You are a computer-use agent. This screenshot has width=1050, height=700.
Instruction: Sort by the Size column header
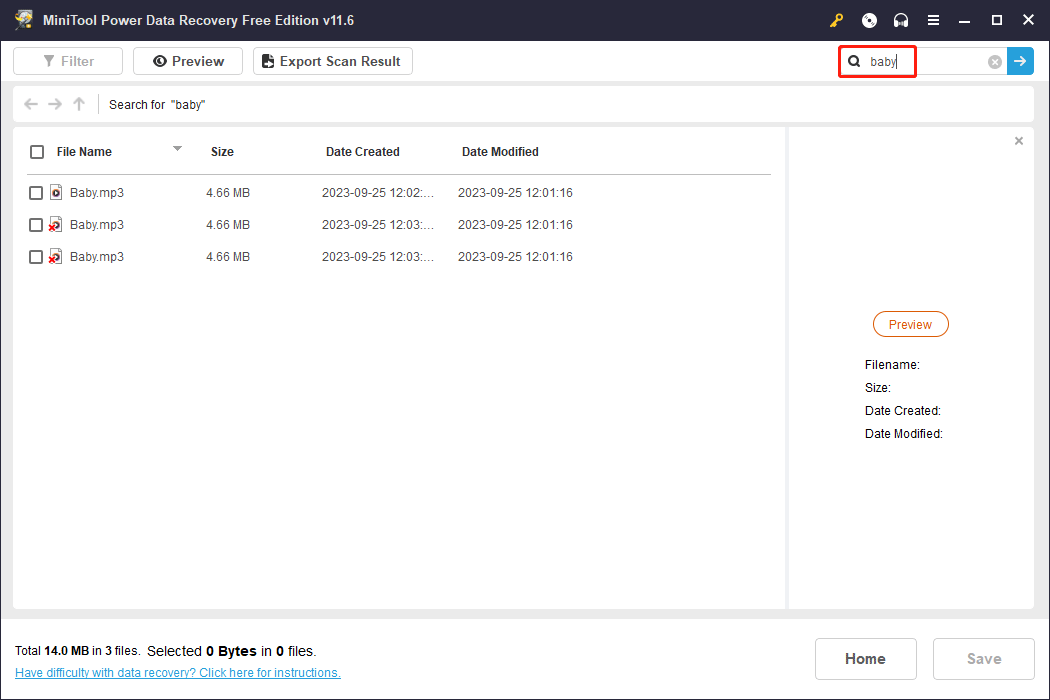click(222, 152)
